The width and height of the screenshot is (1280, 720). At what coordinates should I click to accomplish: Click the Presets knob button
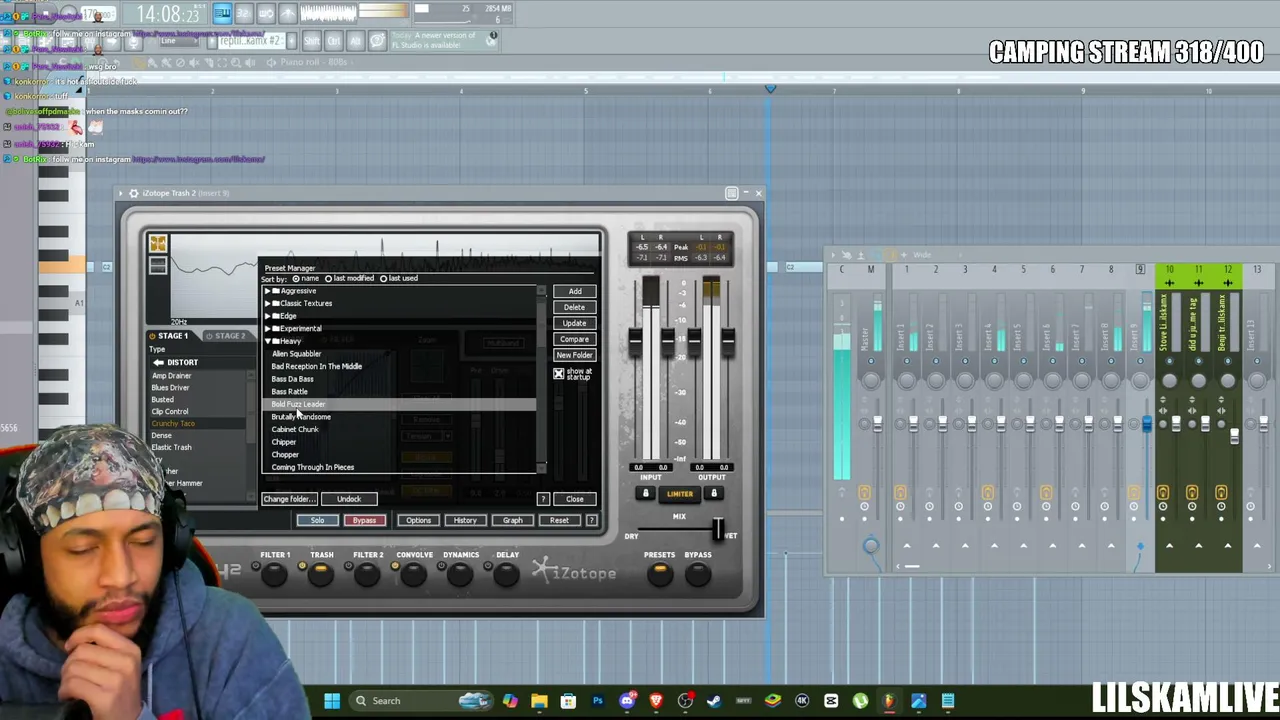(659, 573)
